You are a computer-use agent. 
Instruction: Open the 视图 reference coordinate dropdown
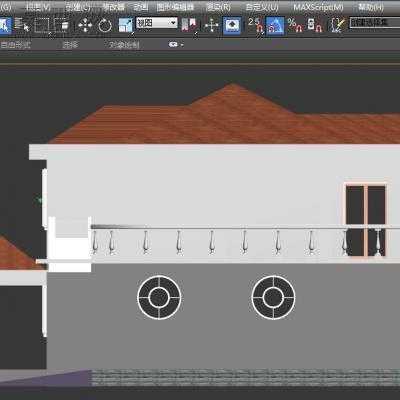[x=157, y=23]
